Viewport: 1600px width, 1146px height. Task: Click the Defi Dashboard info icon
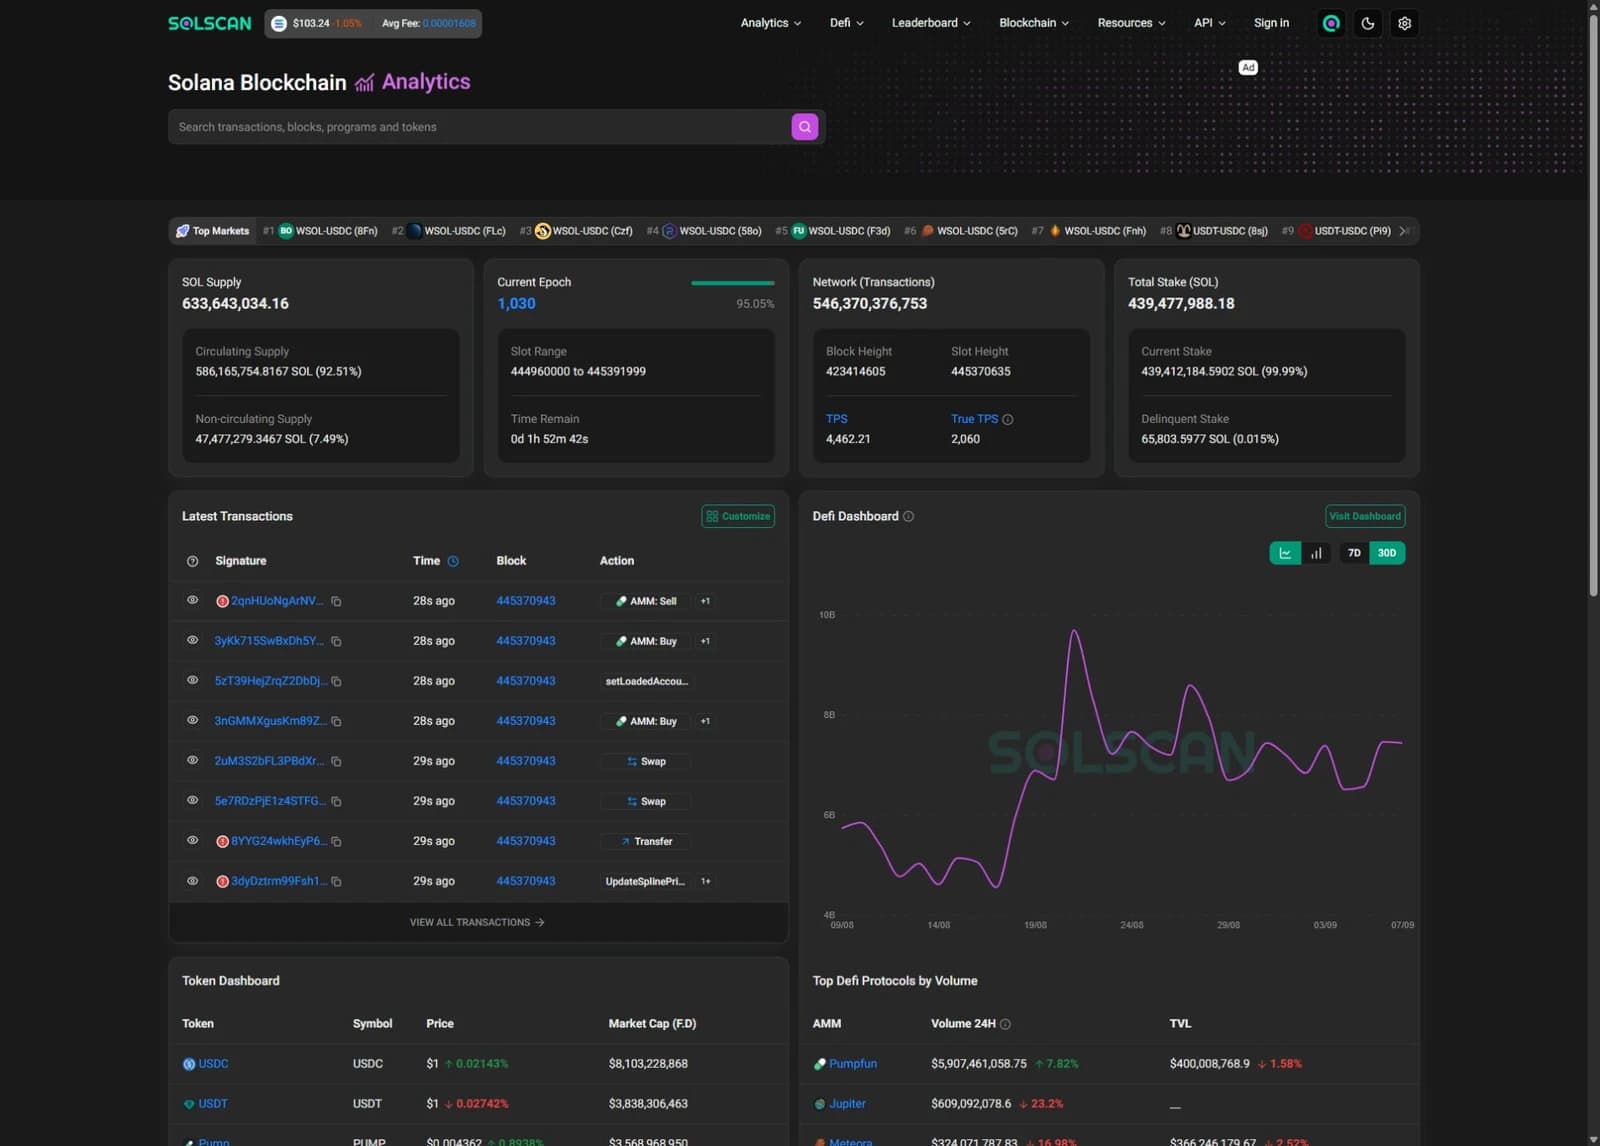[908, 516]
